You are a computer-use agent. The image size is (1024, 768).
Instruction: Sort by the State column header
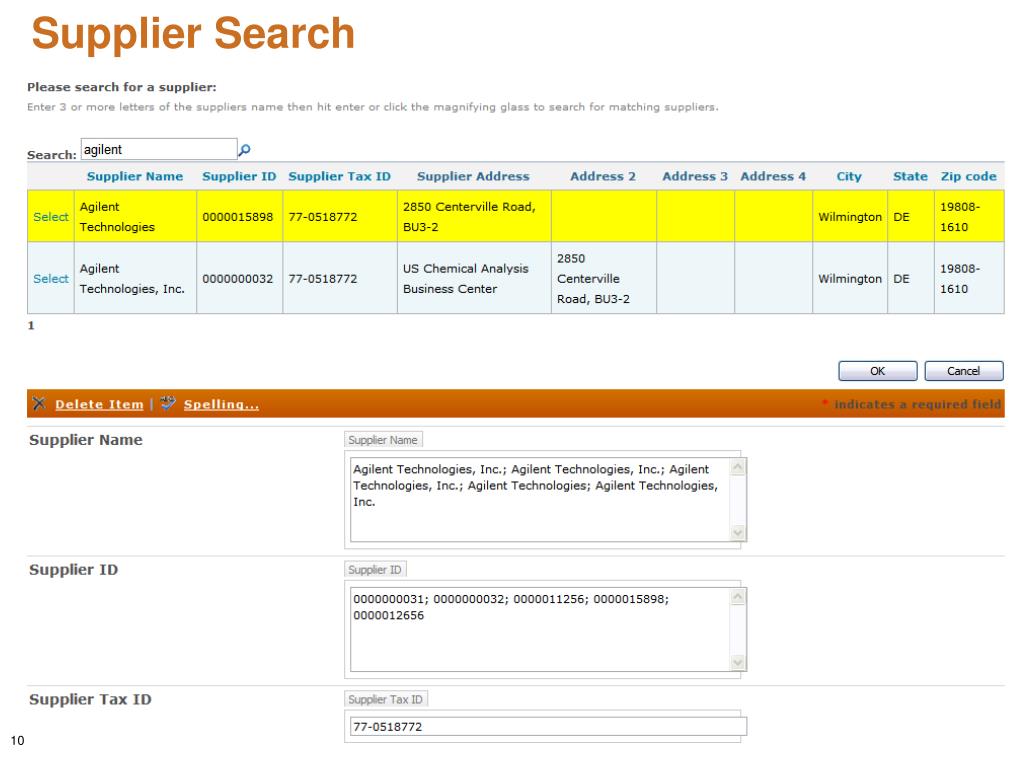910,176
